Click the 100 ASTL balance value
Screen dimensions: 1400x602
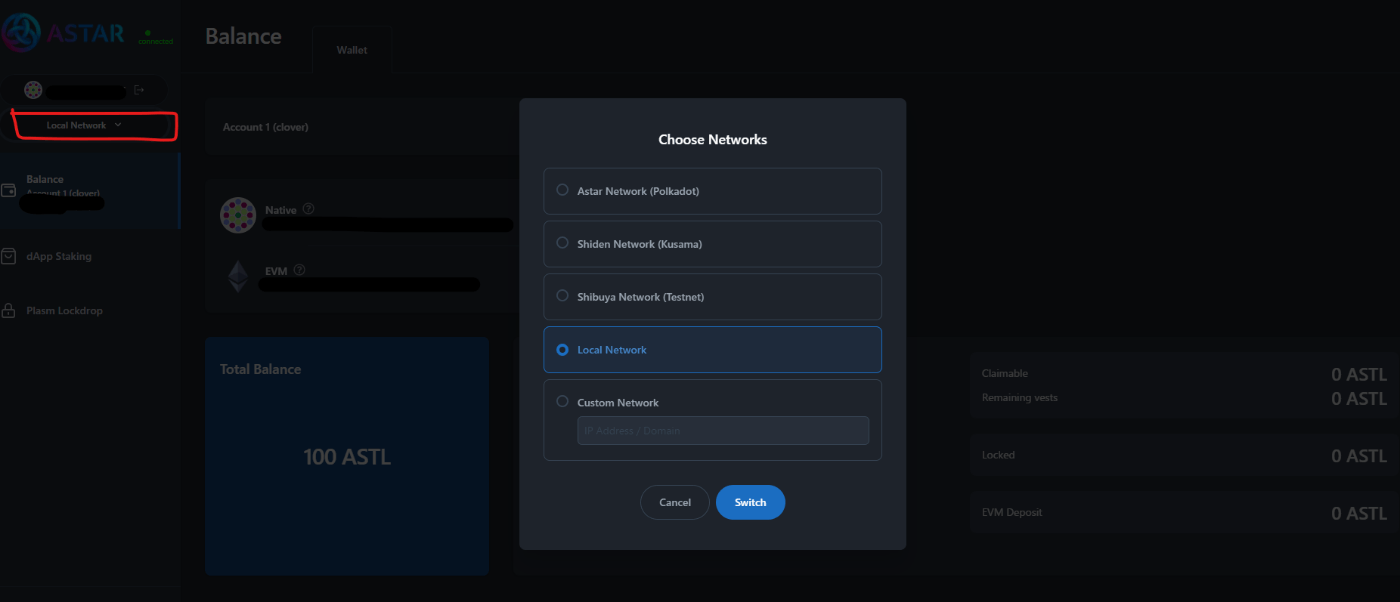[x=347, y=457]
